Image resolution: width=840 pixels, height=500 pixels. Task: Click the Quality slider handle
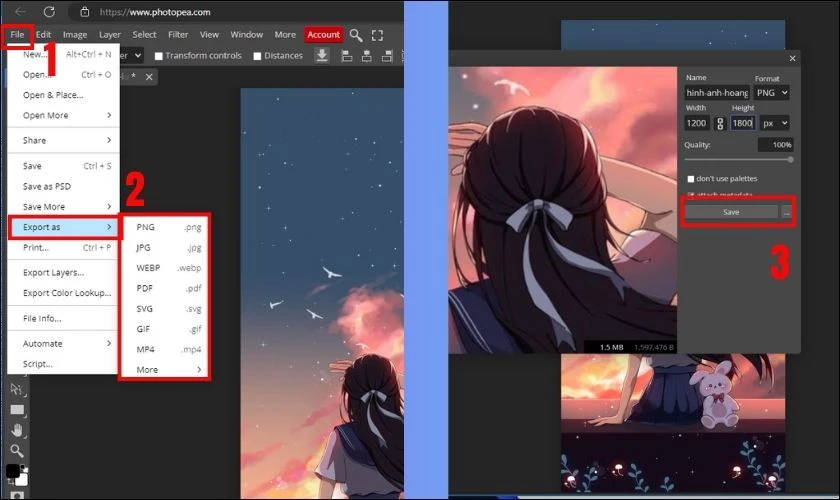[x=790, y=160]
